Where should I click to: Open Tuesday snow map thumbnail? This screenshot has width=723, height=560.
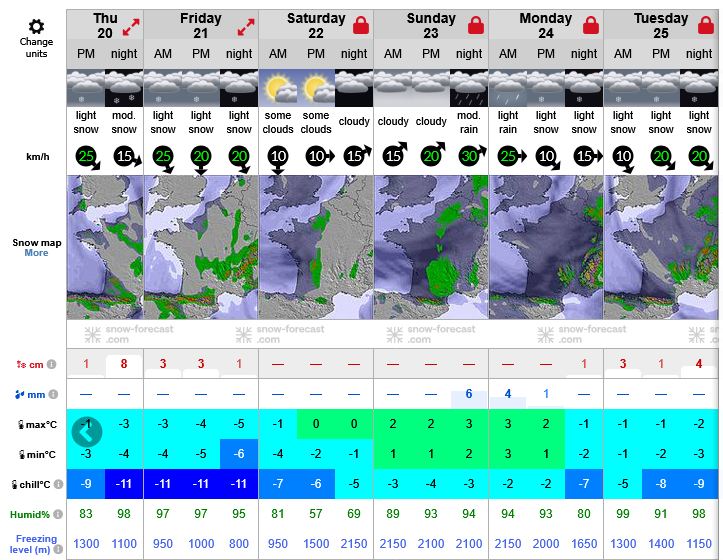pos(661,247)
